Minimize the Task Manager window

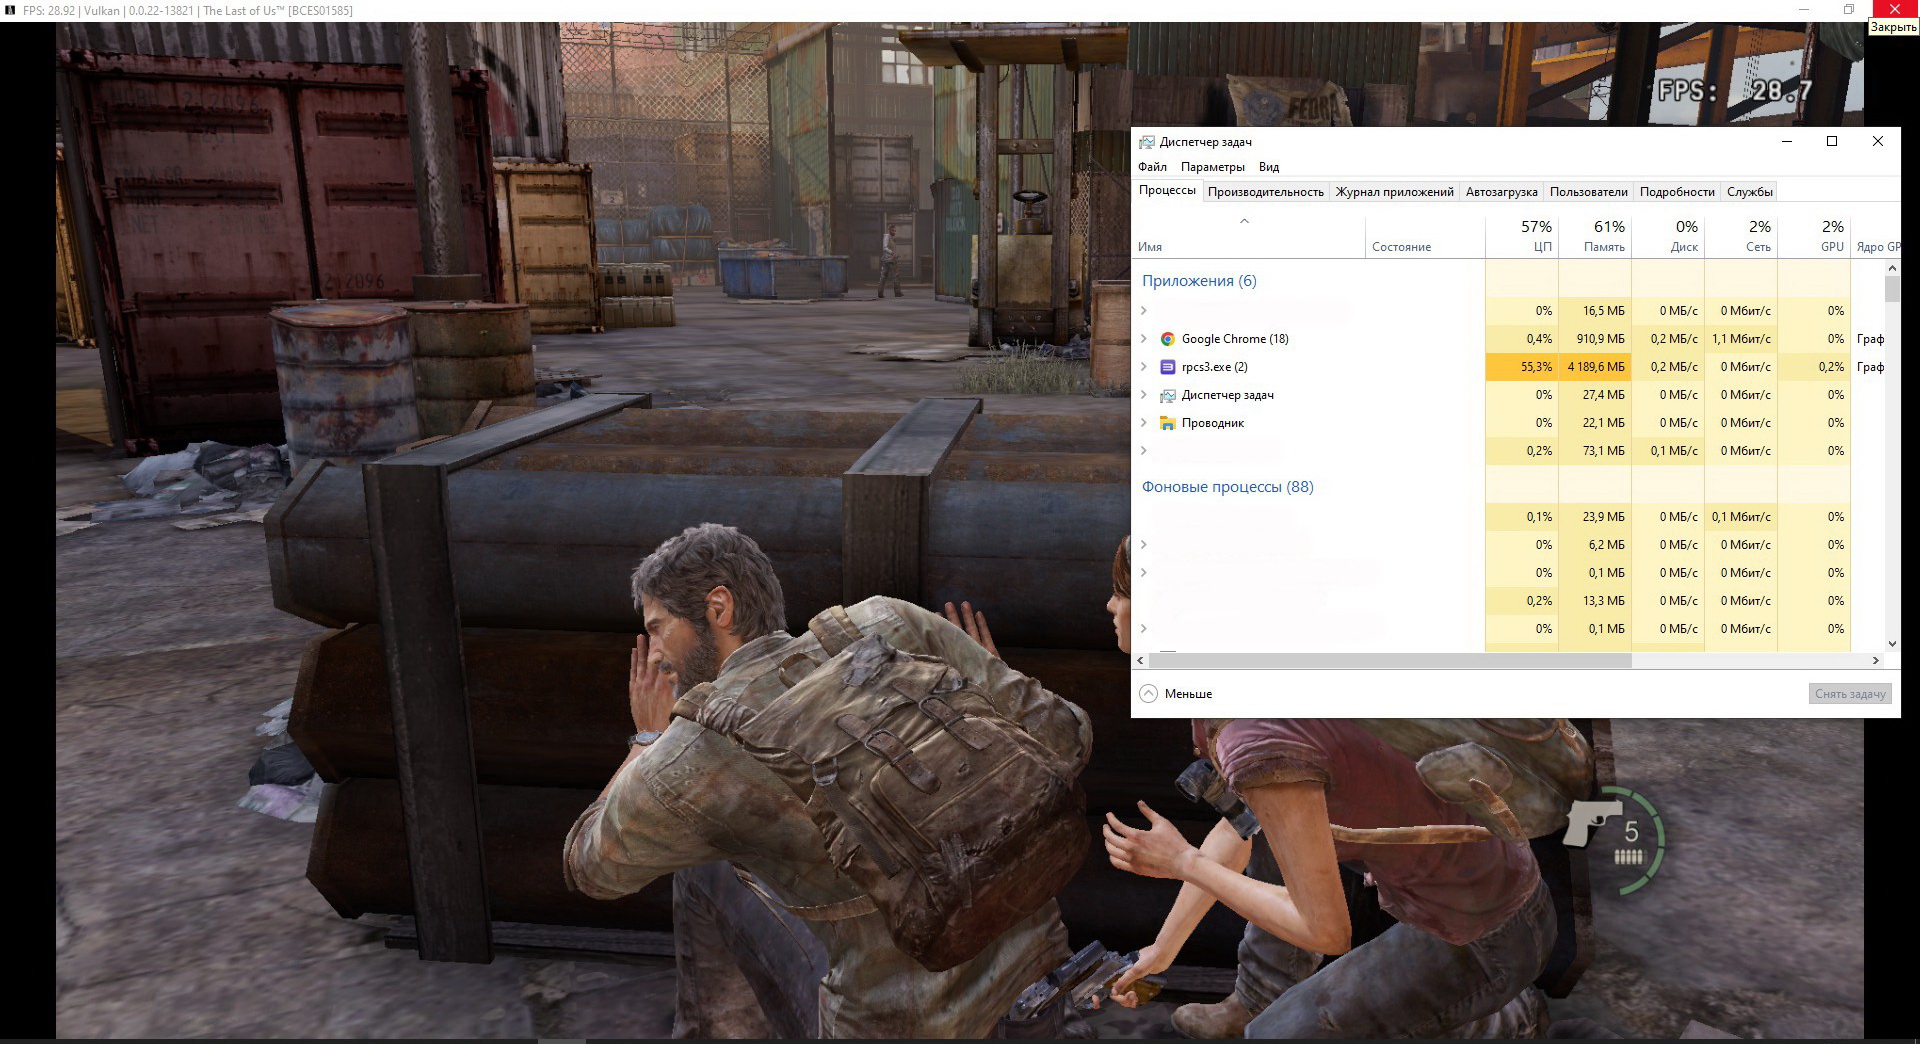click(1786, 141)
